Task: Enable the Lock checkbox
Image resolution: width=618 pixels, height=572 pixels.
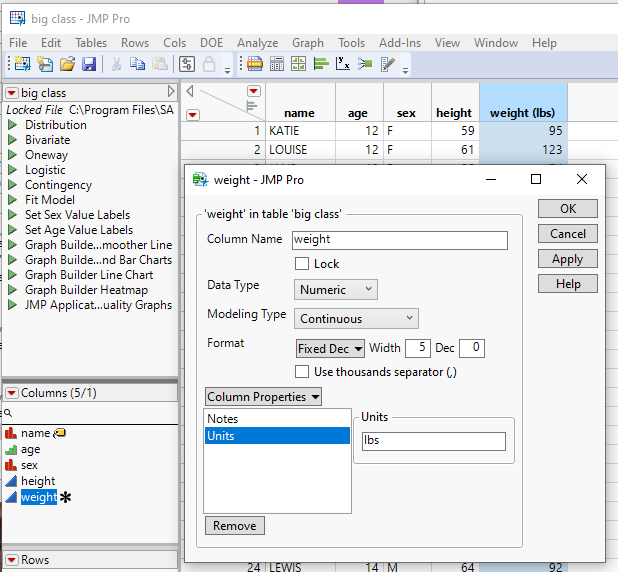Action: coord(302,264)
